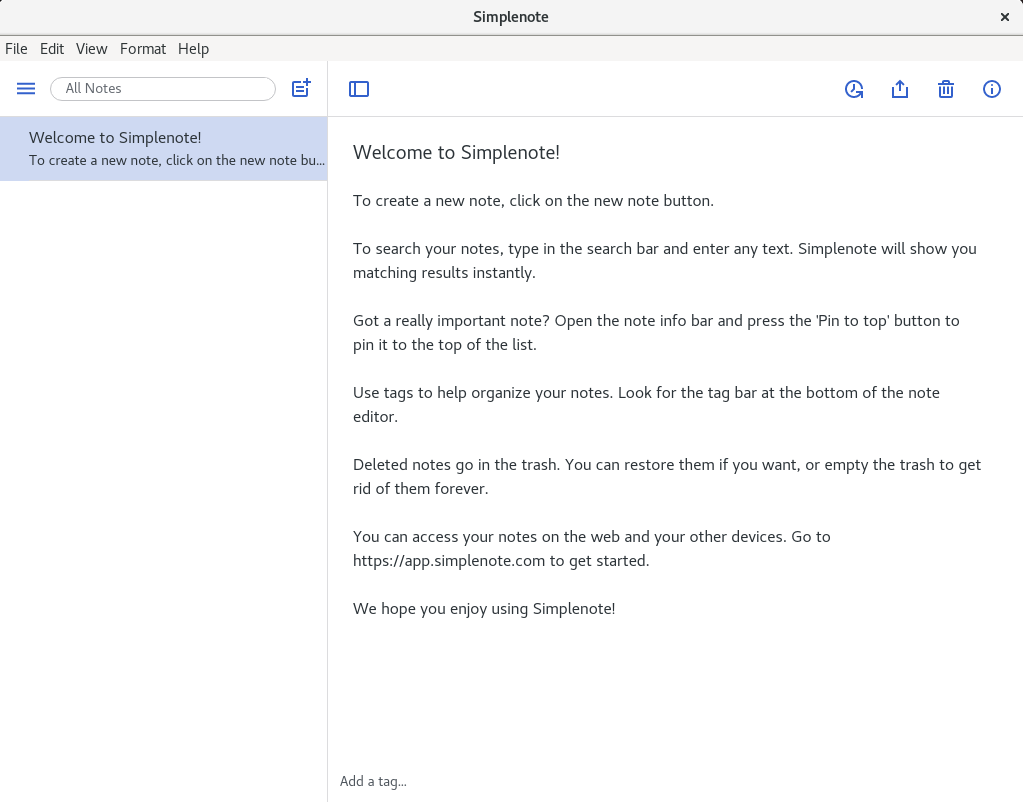Focus the All Notes search field
The image size is (1023, 802).
[x=163, y=89]
